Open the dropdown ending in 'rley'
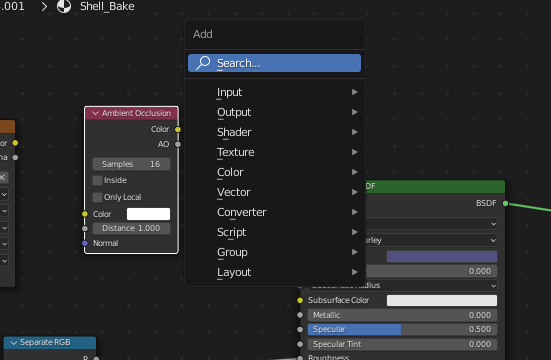This screenshot has height=360, width=551. tap(431, 240)
